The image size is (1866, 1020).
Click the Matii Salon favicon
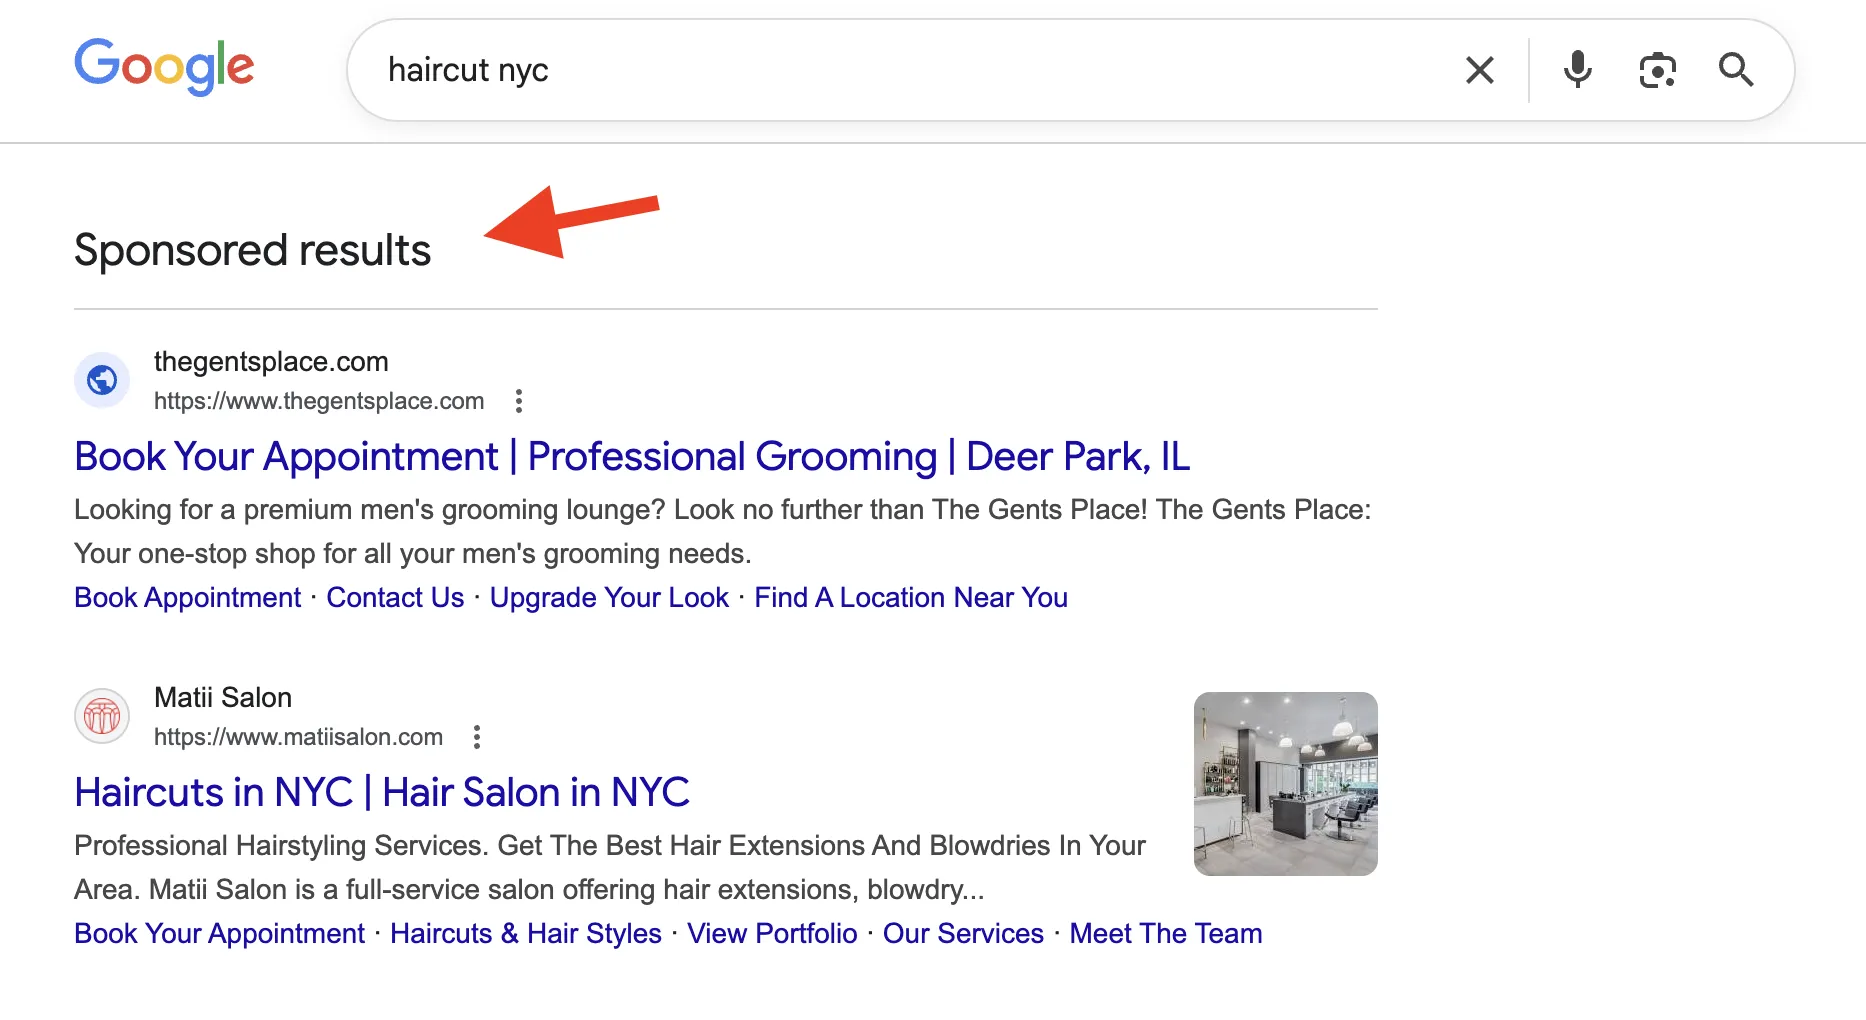(x=102, y=716)
